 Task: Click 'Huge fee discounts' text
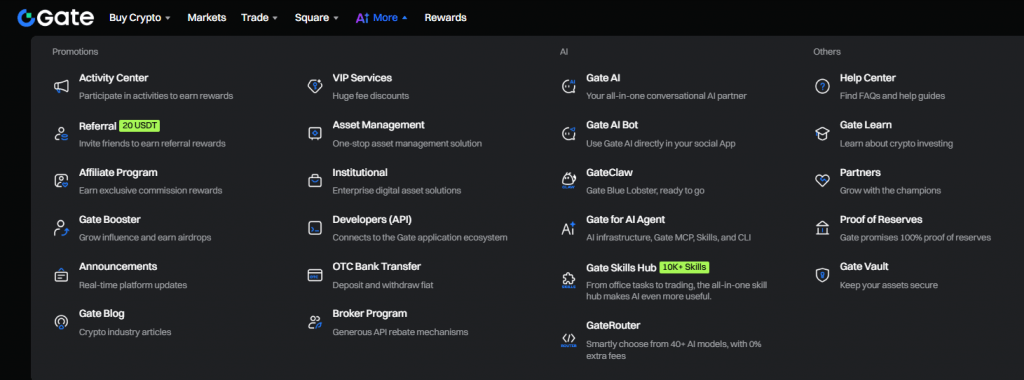(x=370, y=96)
